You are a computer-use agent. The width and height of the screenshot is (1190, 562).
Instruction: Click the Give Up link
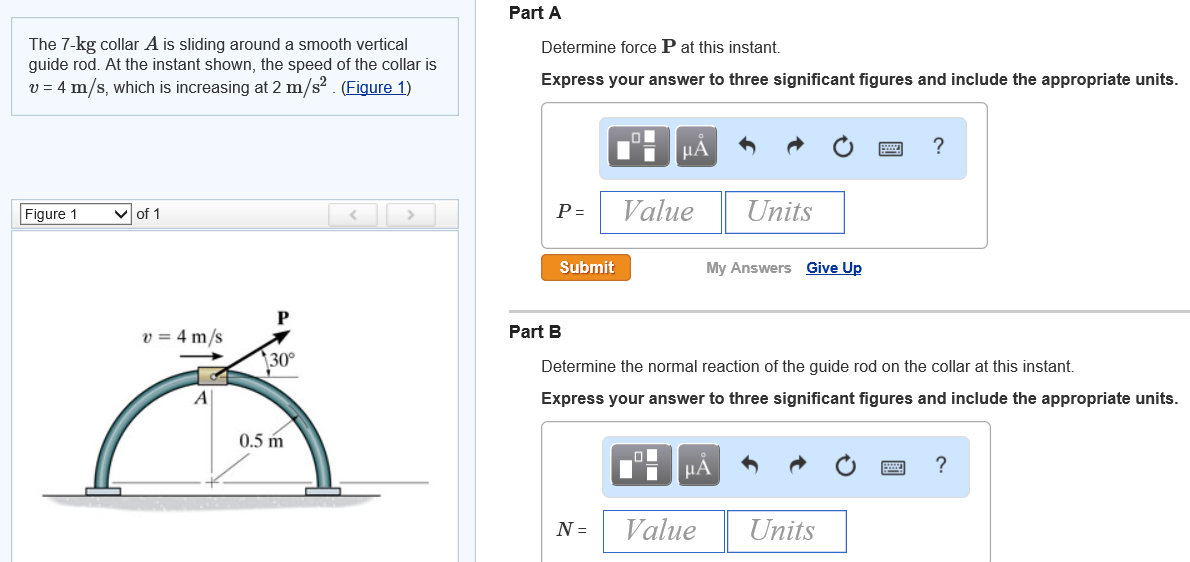(x=833, y=268)
